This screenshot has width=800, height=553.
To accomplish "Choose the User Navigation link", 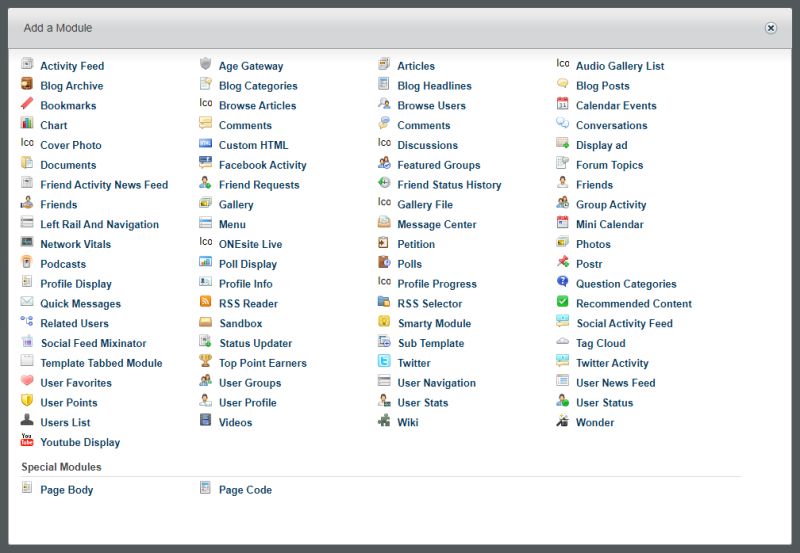I will tap(437, 383).
